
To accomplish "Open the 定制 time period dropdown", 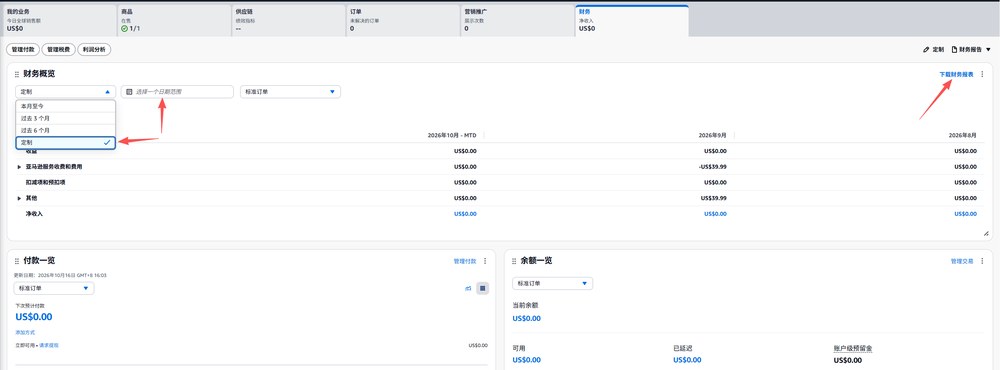I will coord(66,92).
